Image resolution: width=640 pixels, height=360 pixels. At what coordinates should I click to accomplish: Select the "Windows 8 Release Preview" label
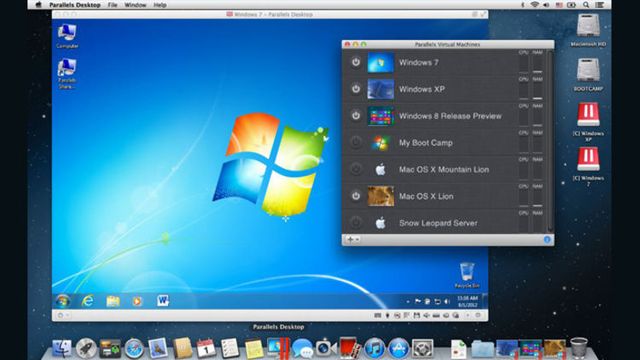[450, 116]
